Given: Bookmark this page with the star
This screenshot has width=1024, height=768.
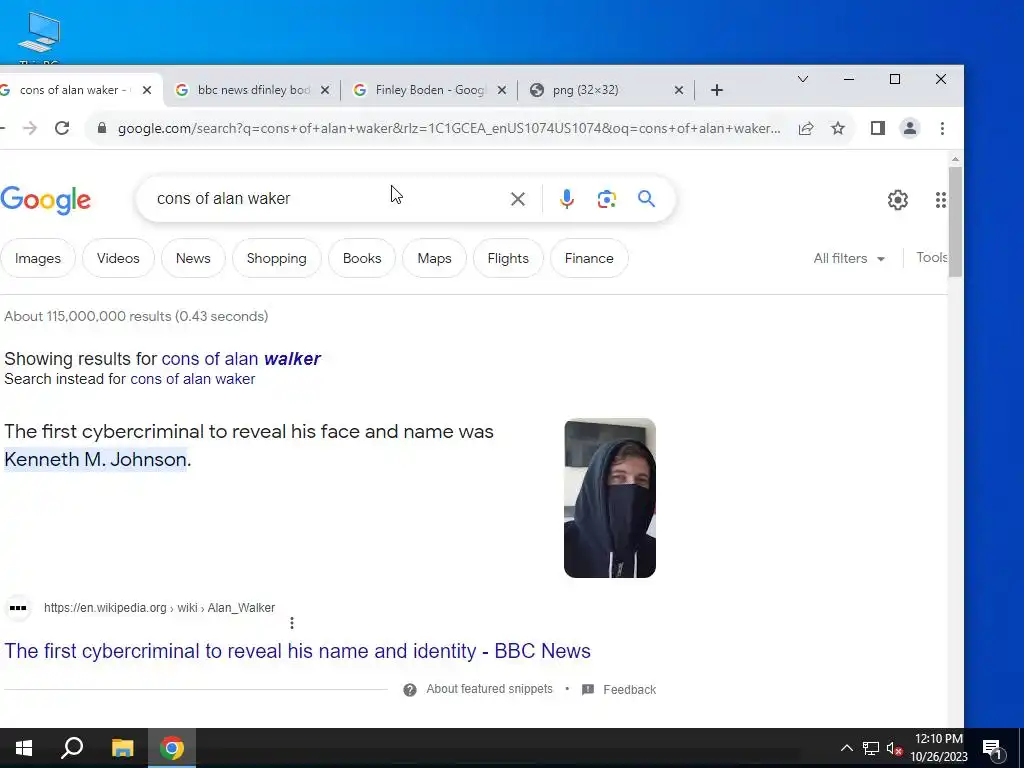Looking at the screenshot, I should [838, 128].
